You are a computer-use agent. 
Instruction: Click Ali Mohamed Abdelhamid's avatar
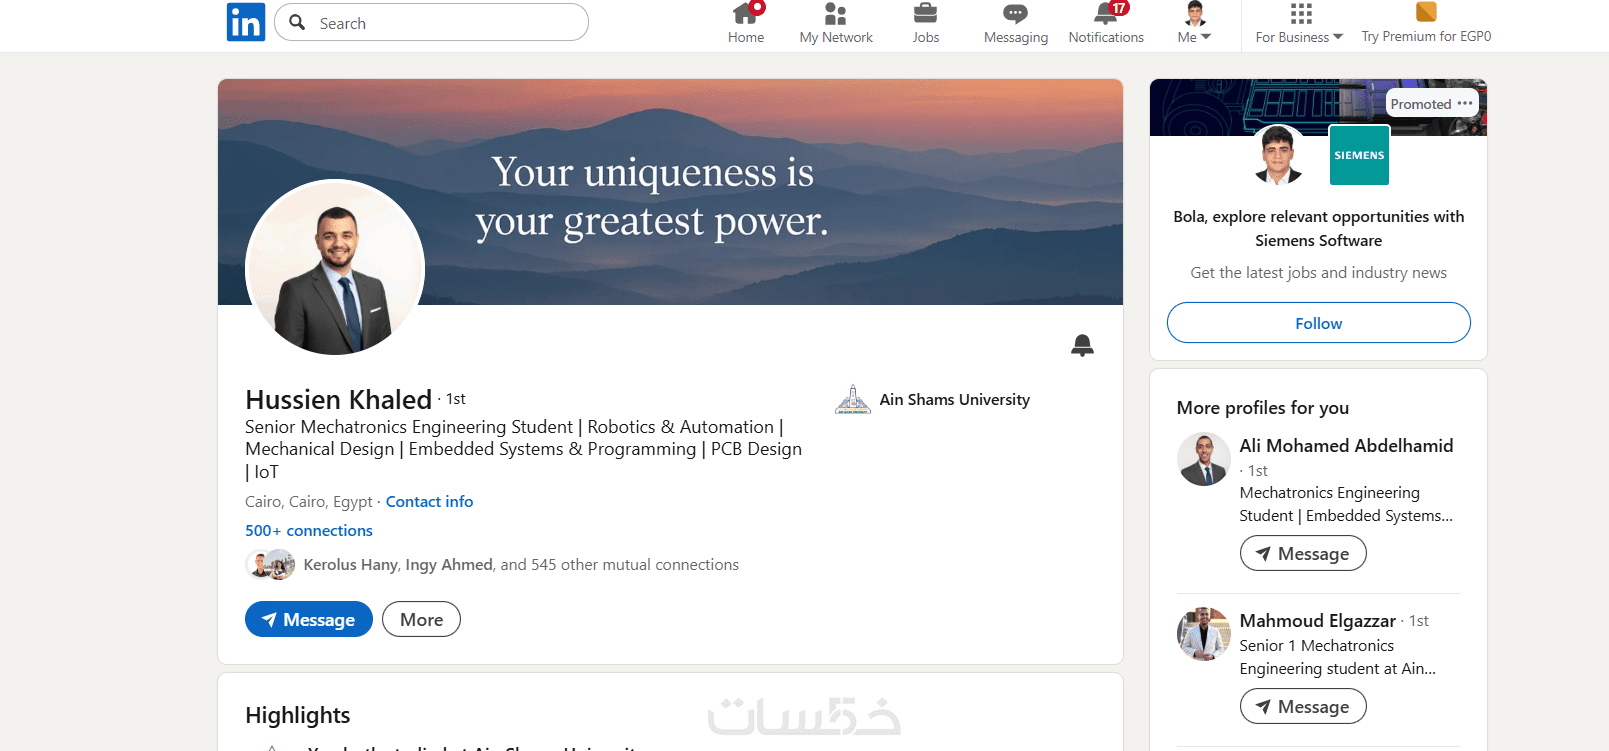point(1204,459)
